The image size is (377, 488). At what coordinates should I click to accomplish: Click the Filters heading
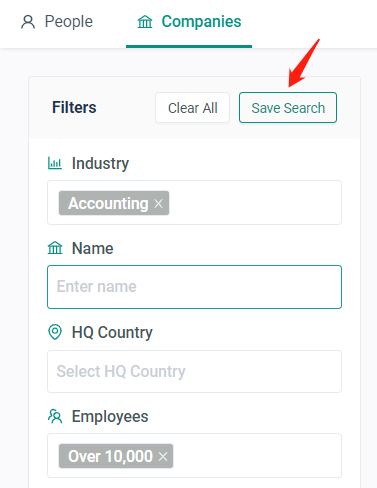[74, 108]
